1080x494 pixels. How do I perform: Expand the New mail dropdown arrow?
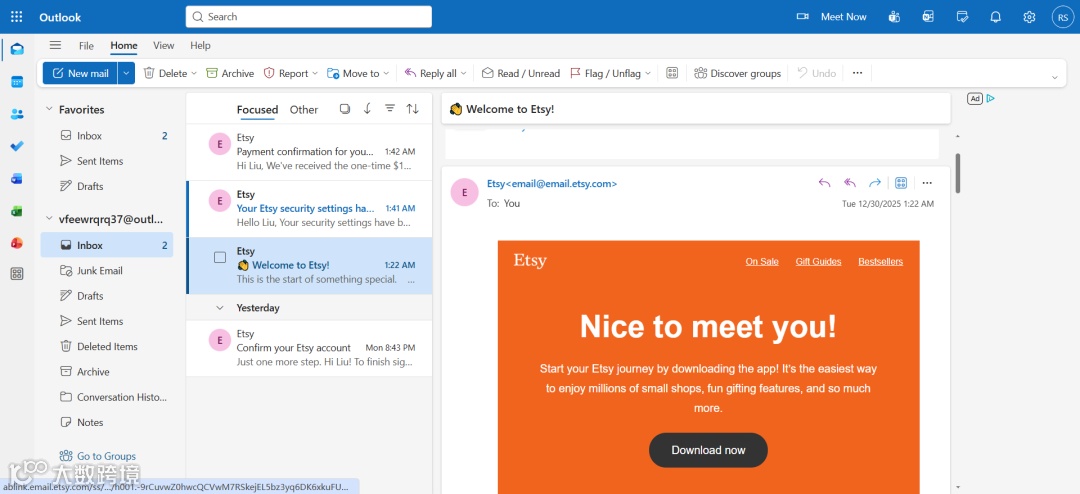126,73
